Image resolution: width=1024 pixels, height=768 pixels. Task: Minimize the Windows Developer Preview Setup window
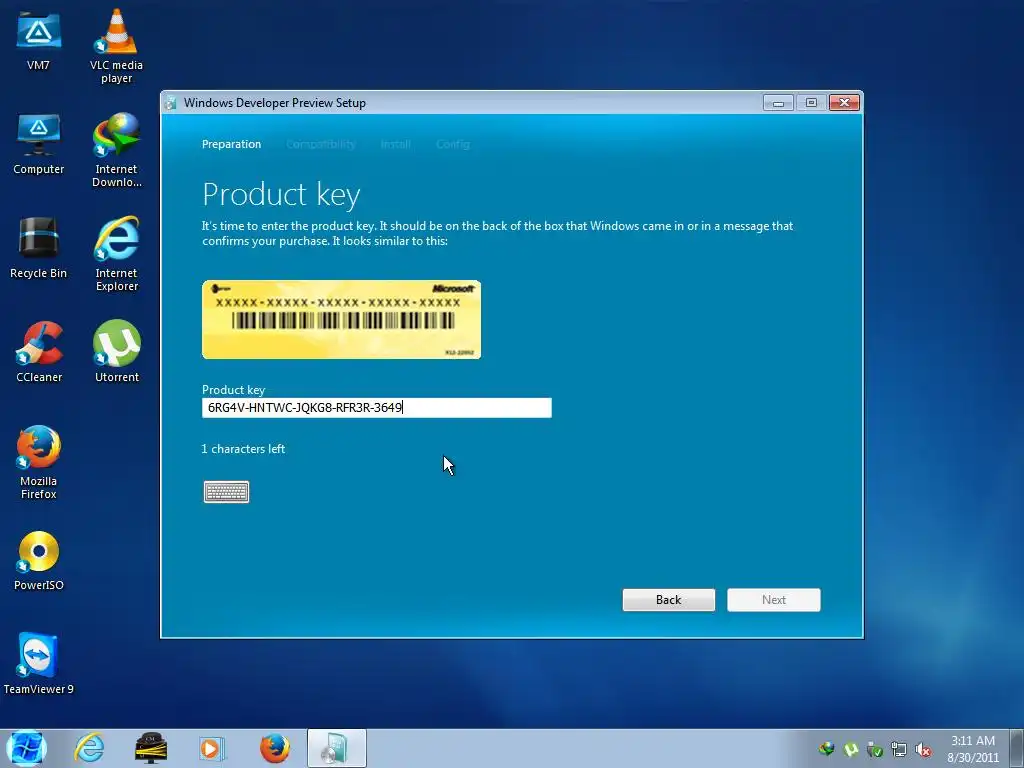pyautogui.click(x=778, y=103)
